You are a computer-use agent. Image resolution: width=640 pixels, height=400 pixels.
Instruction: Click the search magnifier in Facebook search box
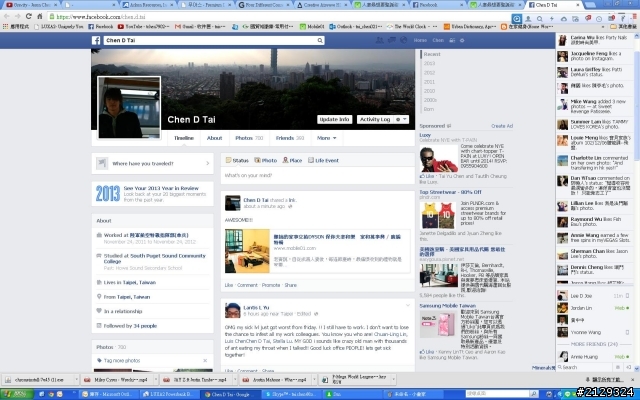[x=320, y=40]
